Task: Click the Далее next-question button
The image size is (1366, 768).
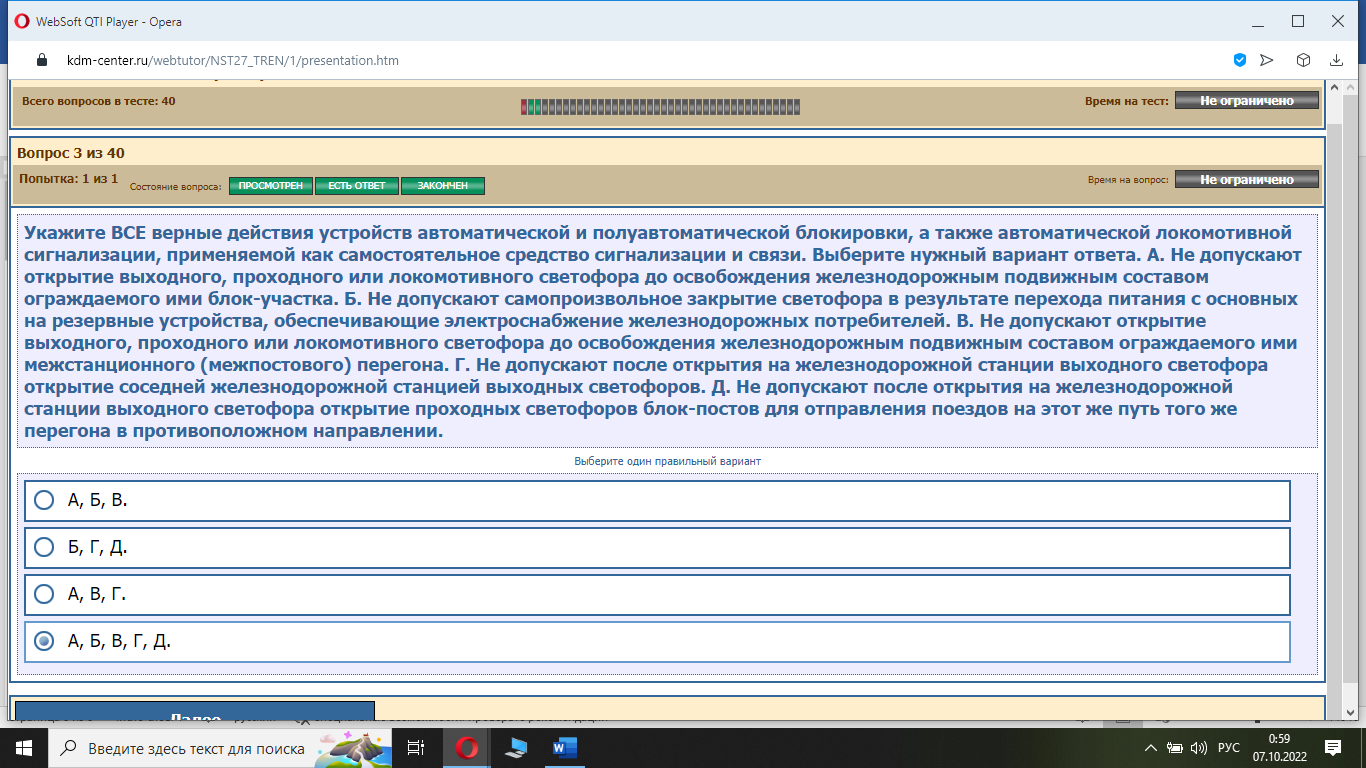Action: (x=195, y=712)
